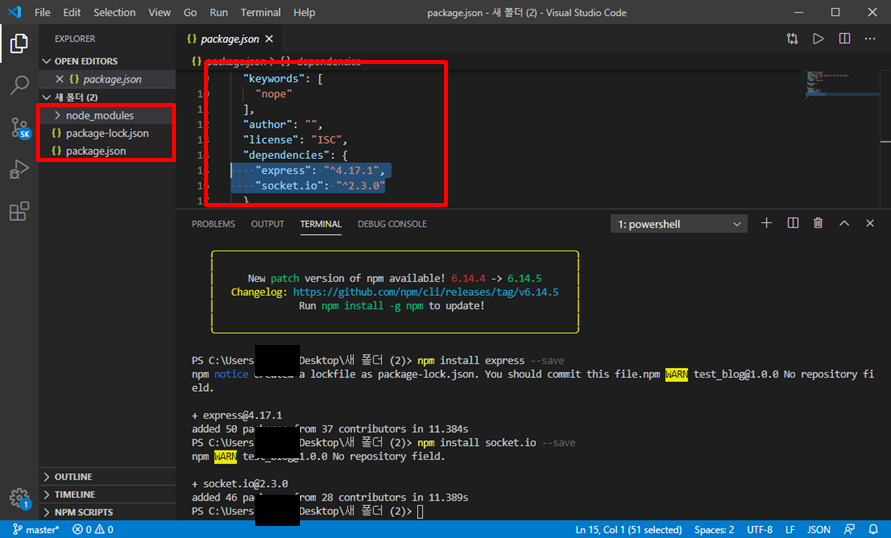Open the Go menu

[x=190, y=12]
